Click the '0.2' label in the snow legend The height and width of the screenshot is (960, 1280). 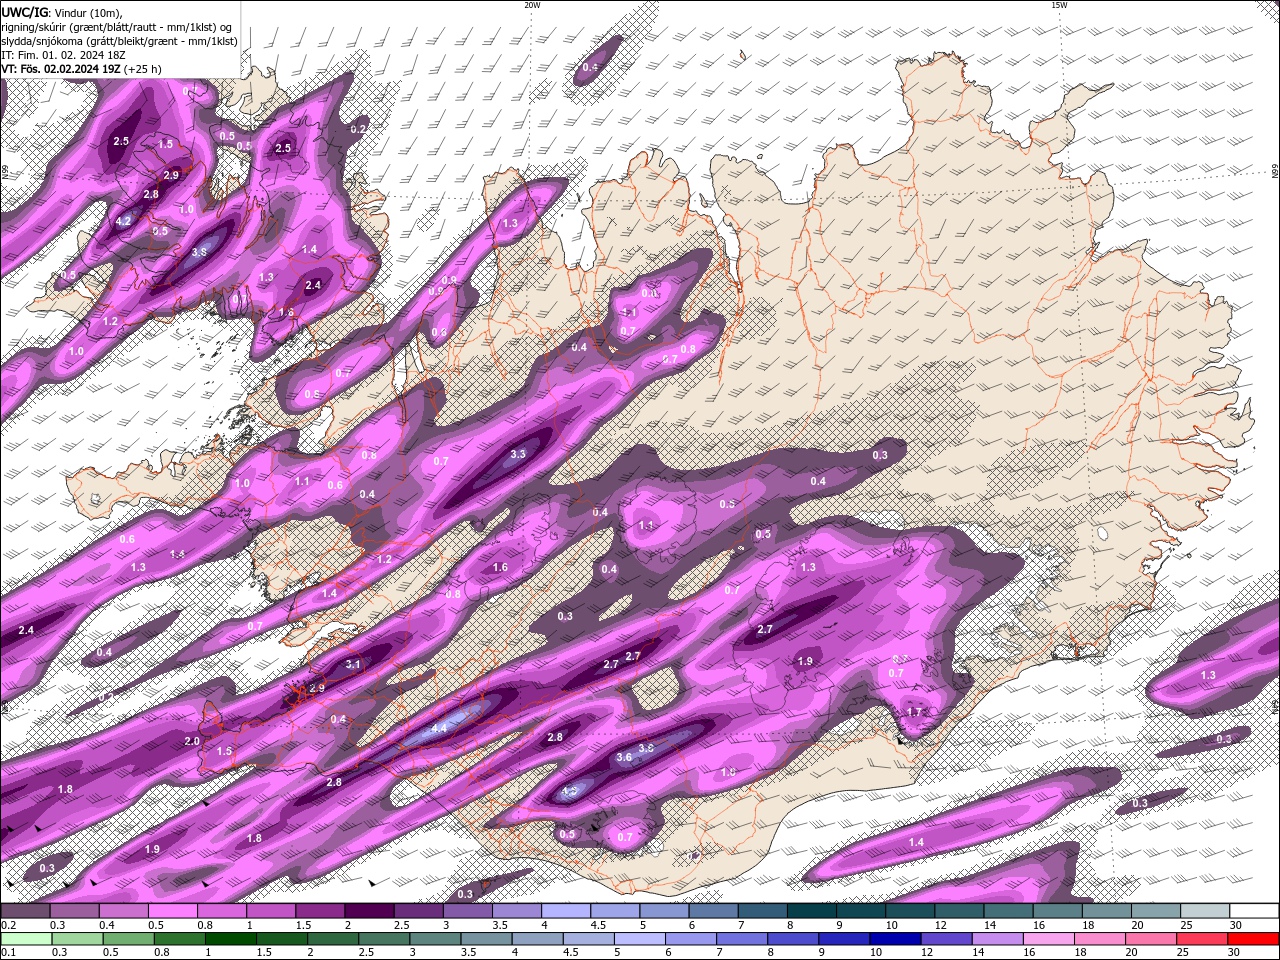pos(8,925)
